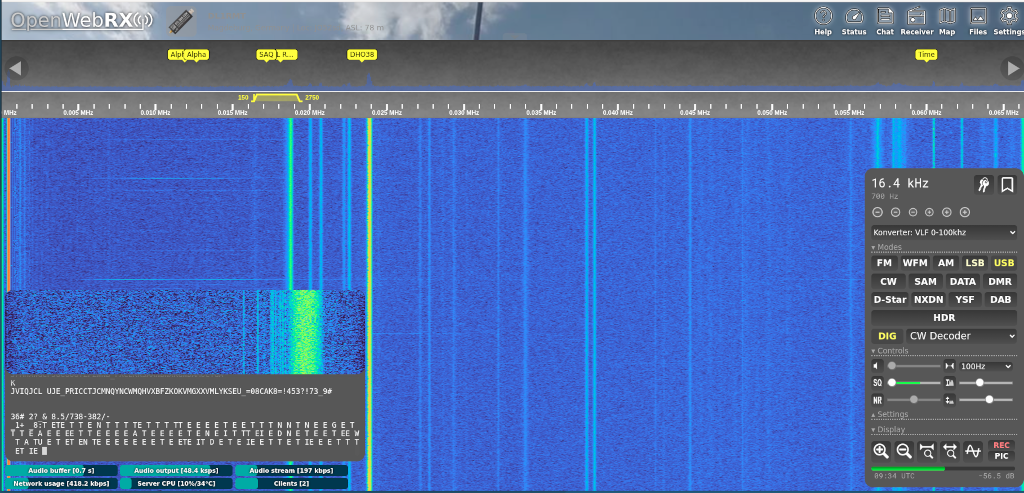
Task: Select the CW mode
Action: click(x=888, y=281)
